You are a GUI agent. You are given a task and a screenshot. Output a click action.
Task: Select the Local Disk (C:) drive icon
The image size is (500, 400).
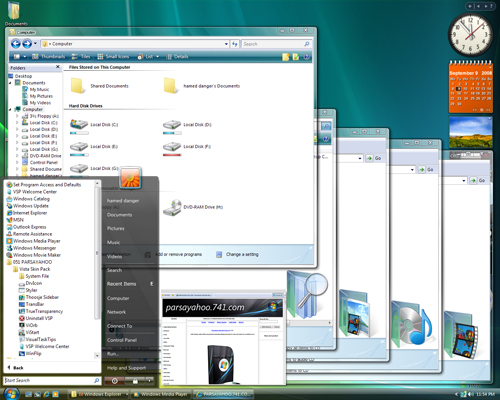coord(79,125)
